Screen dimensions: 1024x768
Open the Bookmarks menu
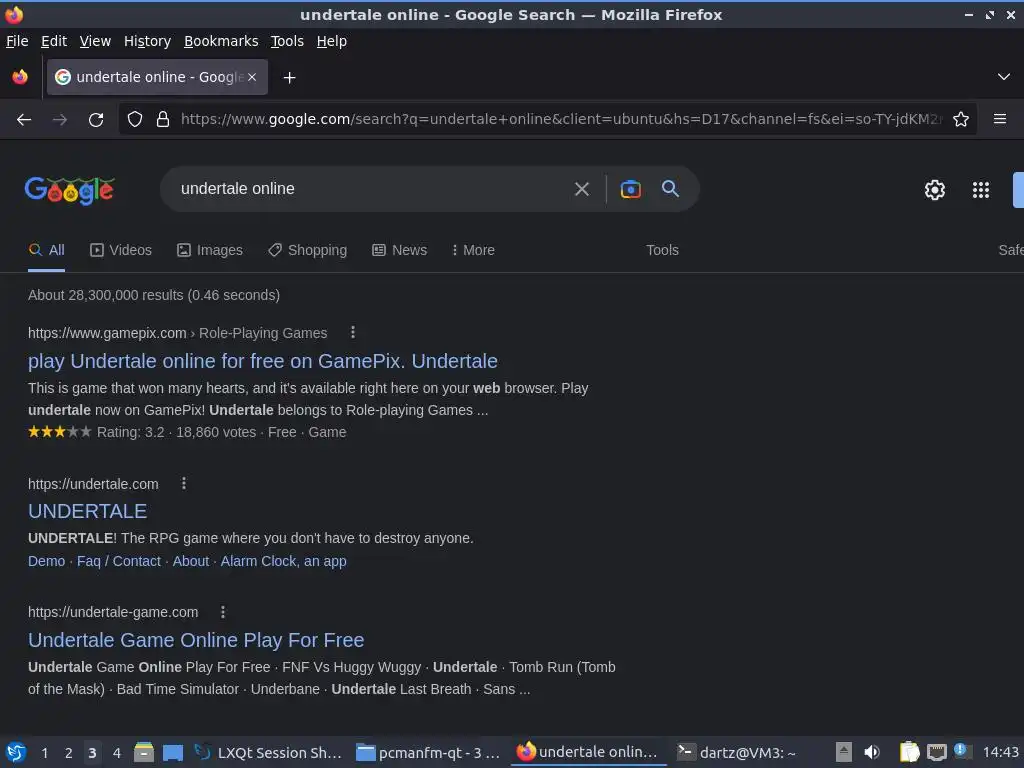click(x=221, y=41)
